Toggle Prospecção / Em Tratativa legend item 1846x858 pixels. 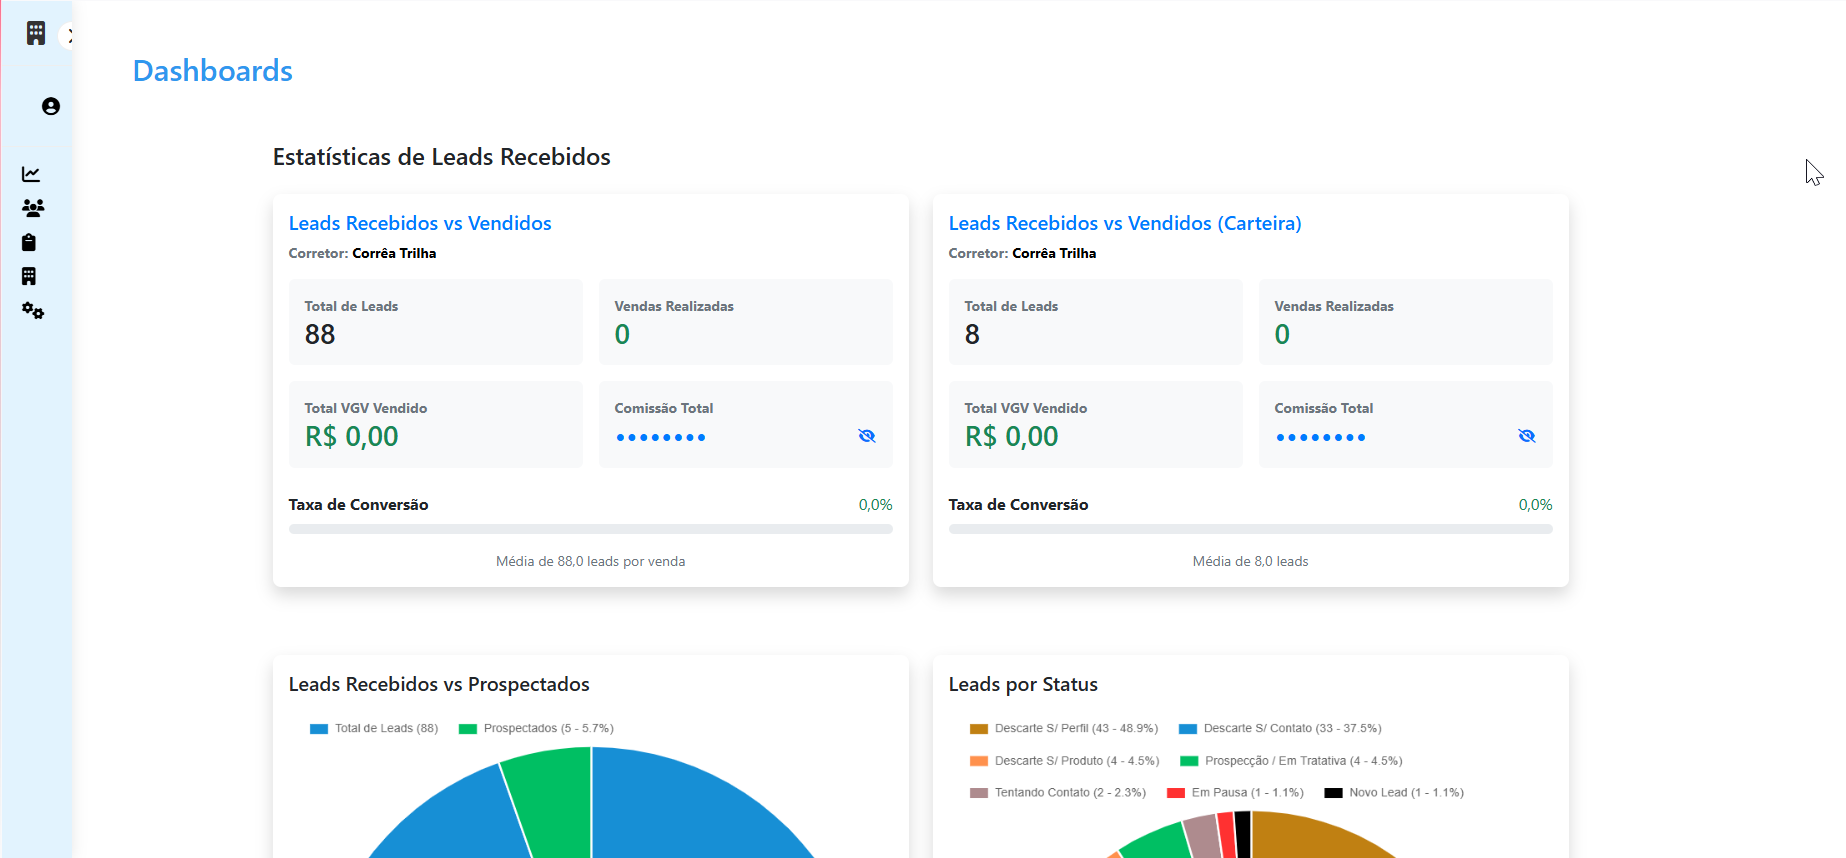[1291, 761]
